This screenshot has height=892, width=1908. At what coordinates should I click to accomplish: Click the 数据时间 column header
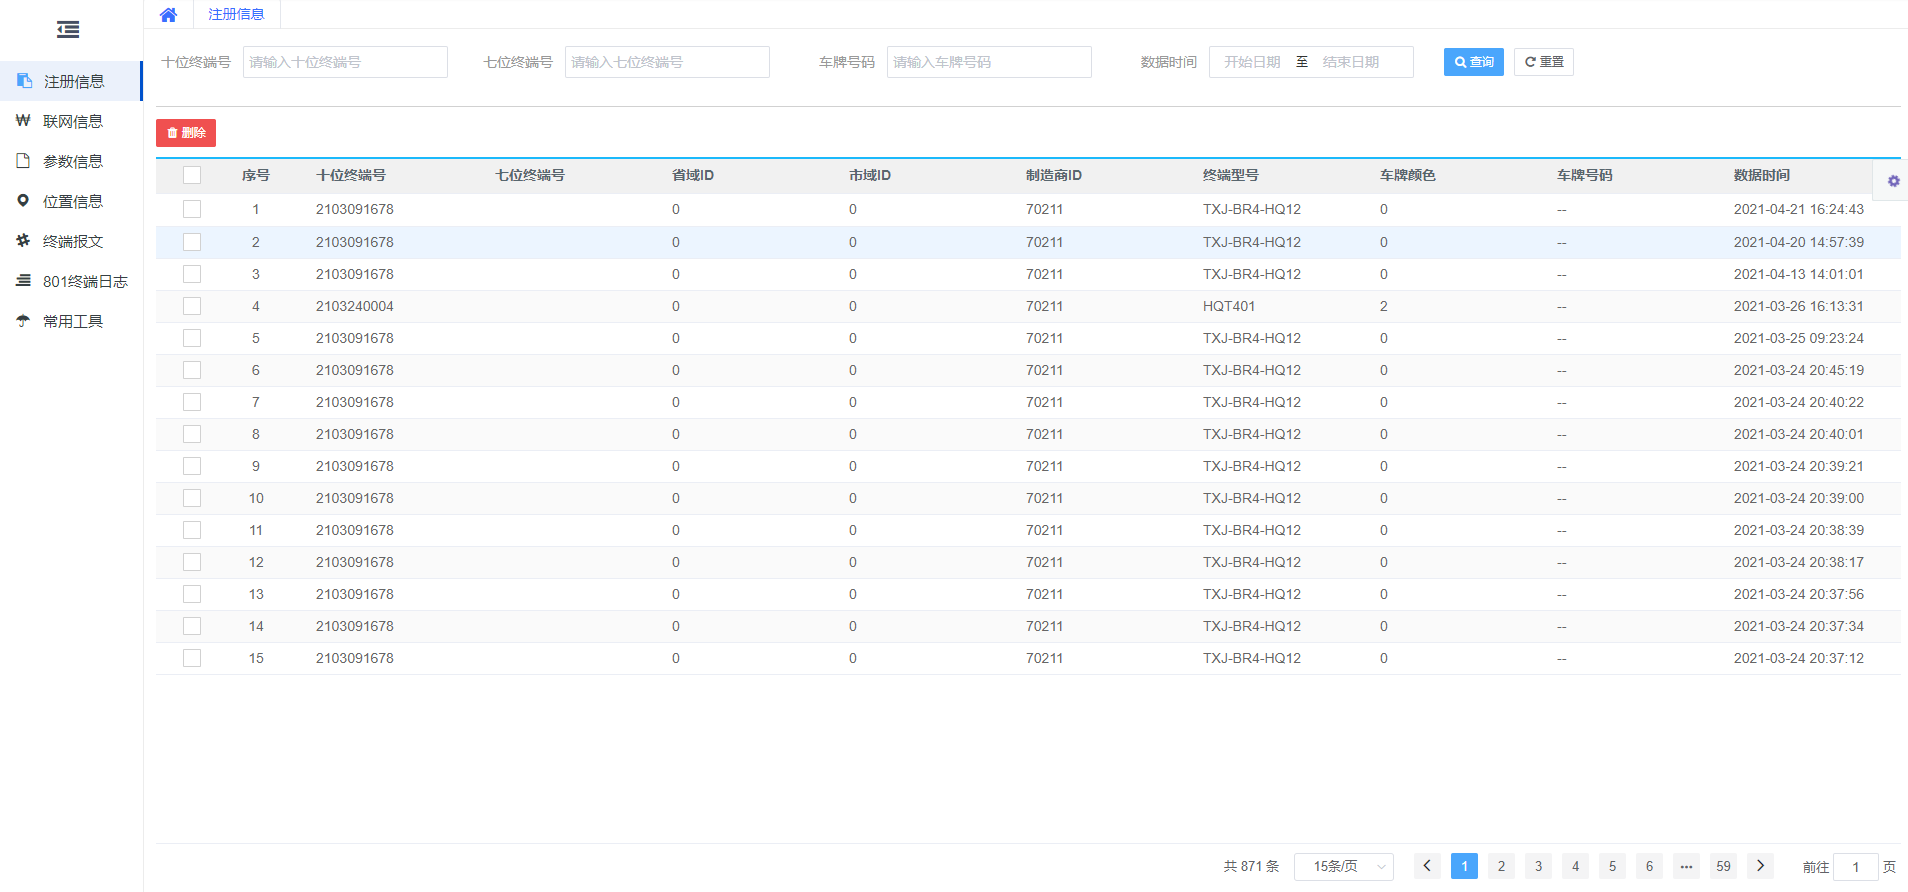[1762, 175]
